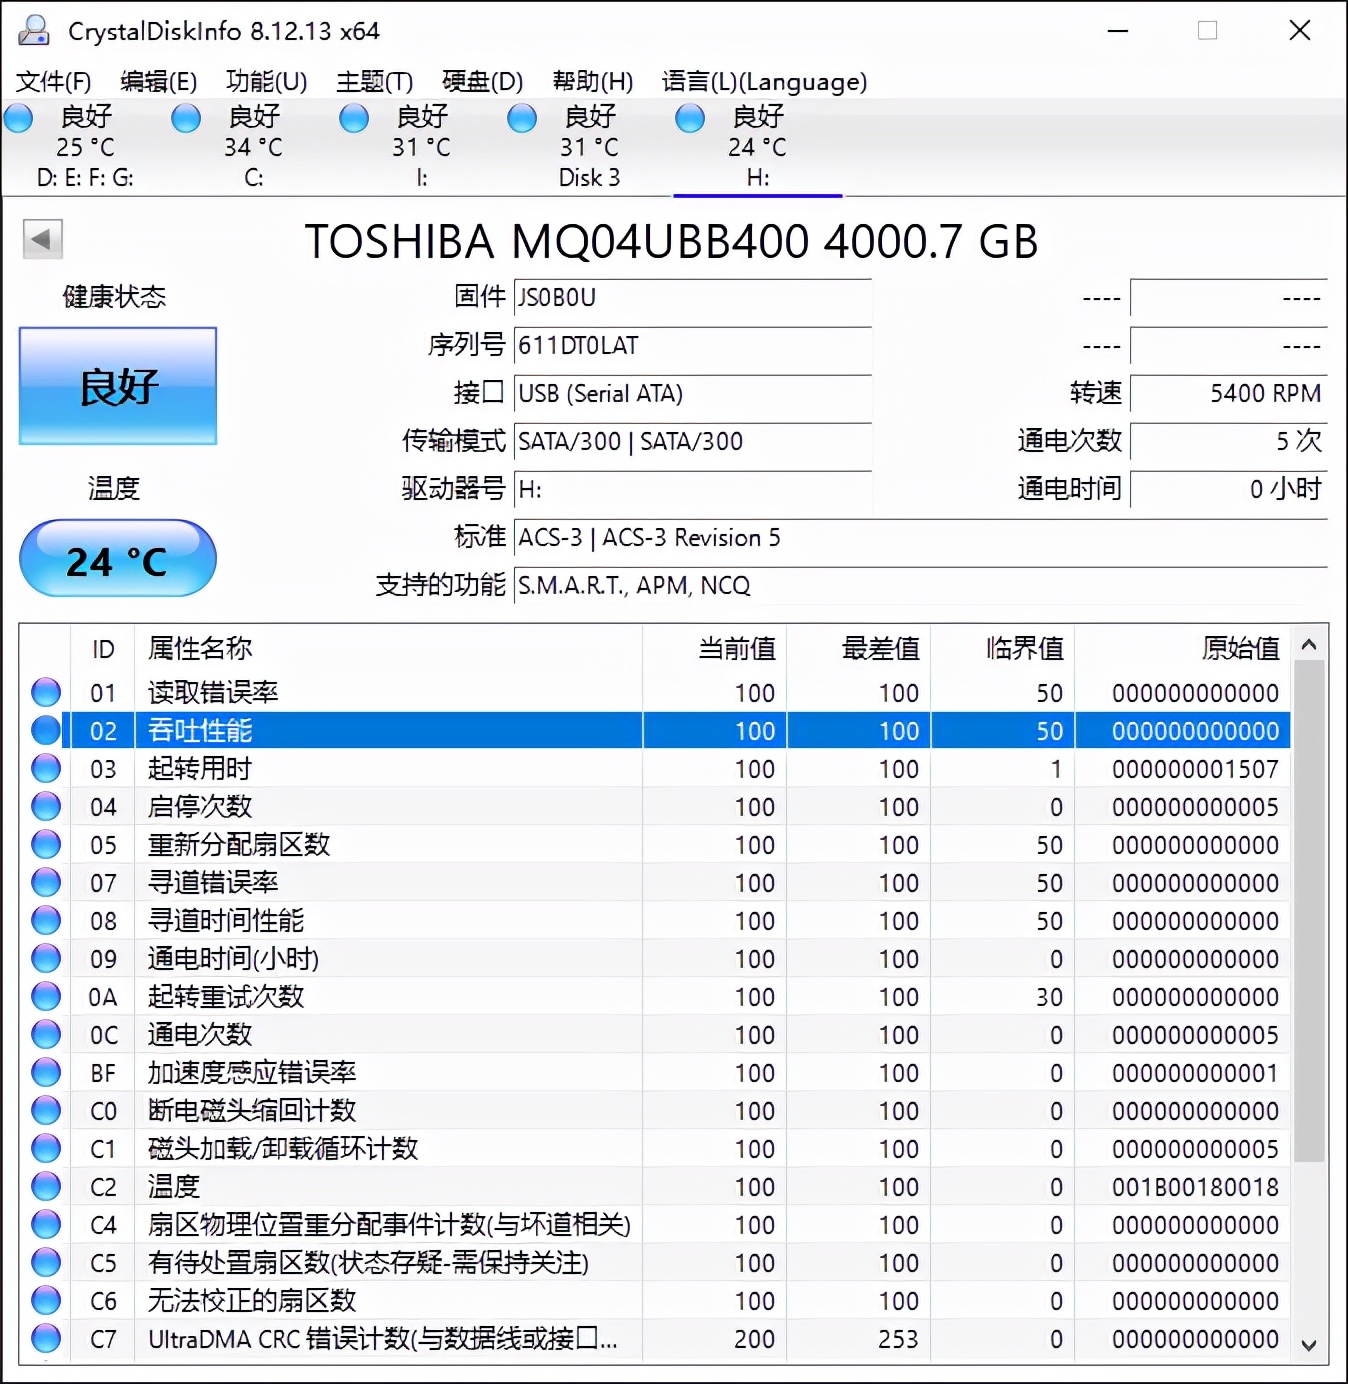This screenshot has height=1384, width=1348.
Task: Select the Disk 3 health icon
Action: (x=522, y=118)
